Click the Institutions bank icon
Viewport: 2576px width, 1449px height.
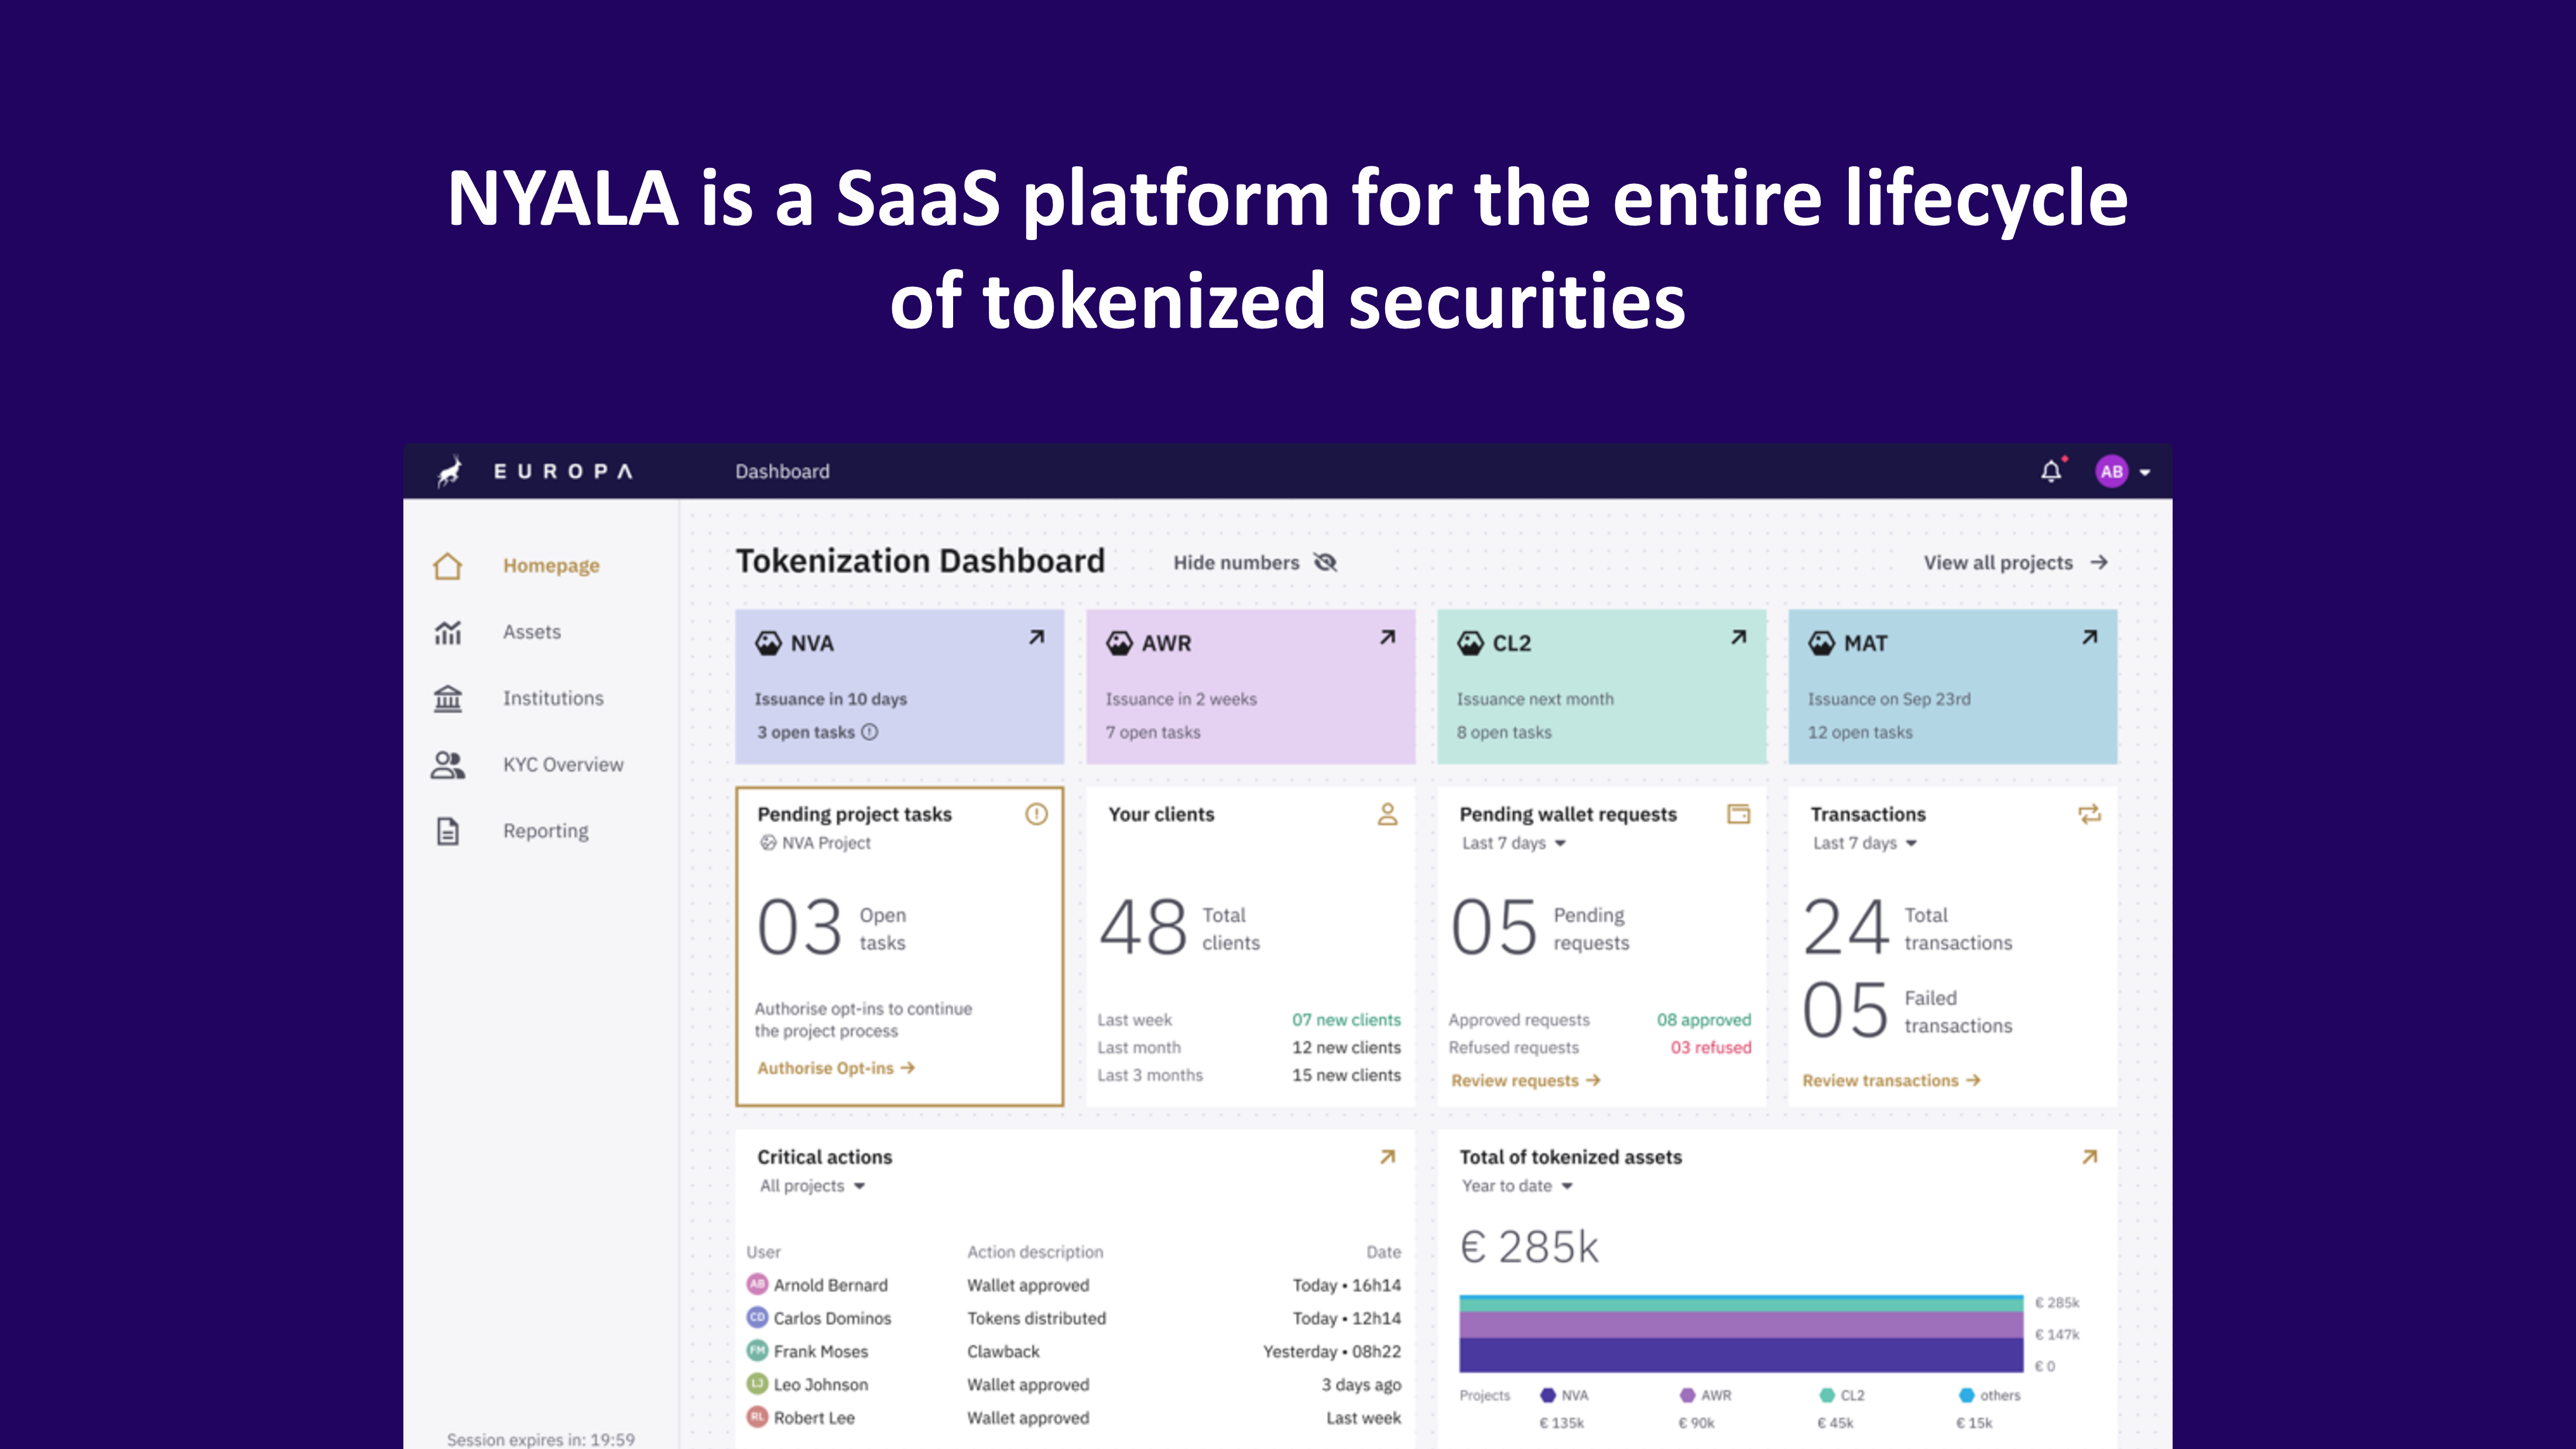pos(447,698)
